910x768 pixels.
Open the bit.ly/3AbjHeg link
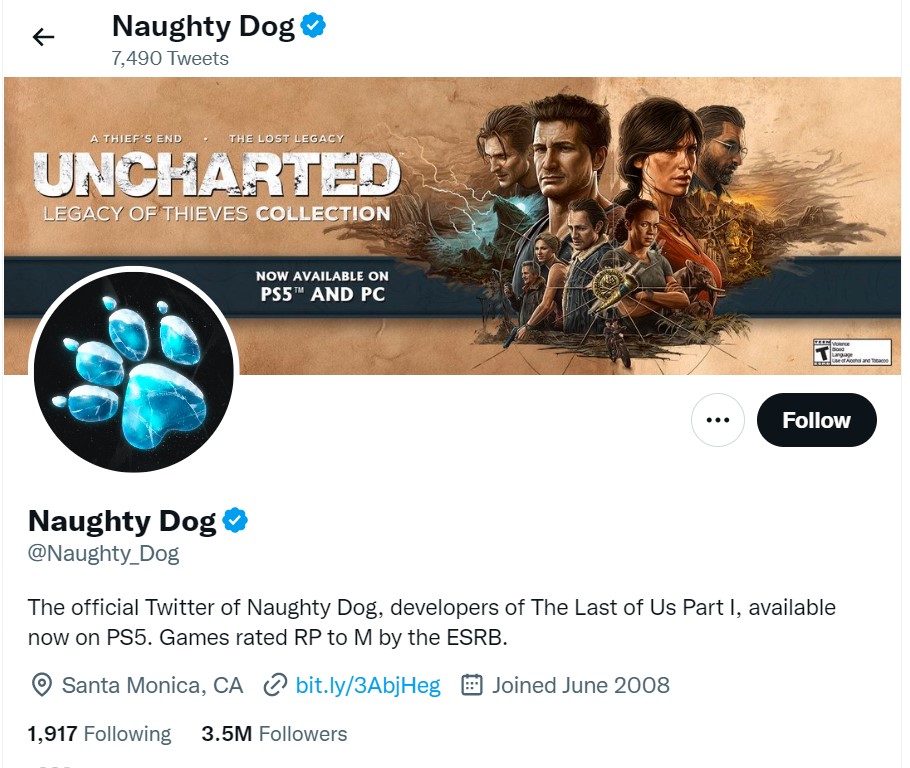(x=368, y=685)
